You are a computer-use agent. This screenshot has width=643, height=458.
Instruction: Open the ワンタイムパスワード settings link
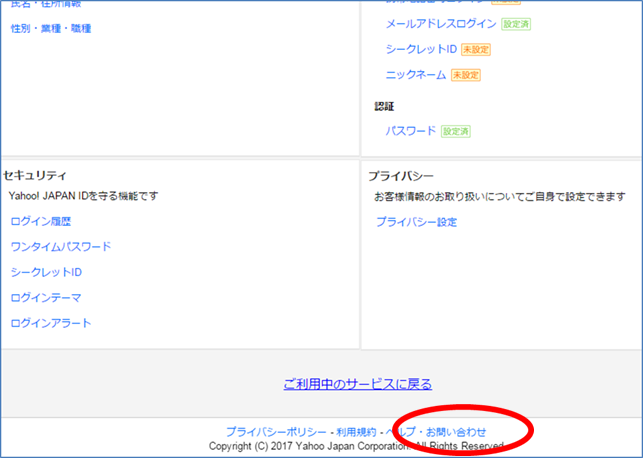pos(61,247)
